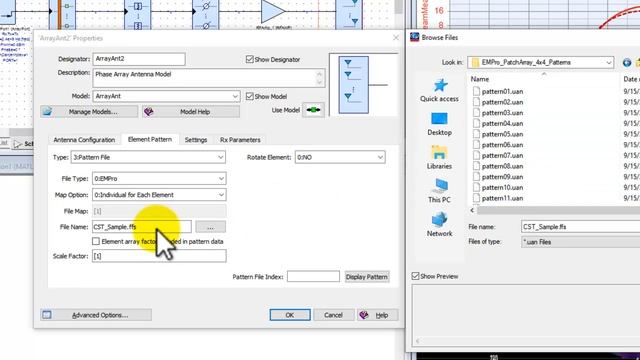This screenshot has height=360, width=640.
Task: Click the Help book icon at dialog bottom
Action: 364,315
